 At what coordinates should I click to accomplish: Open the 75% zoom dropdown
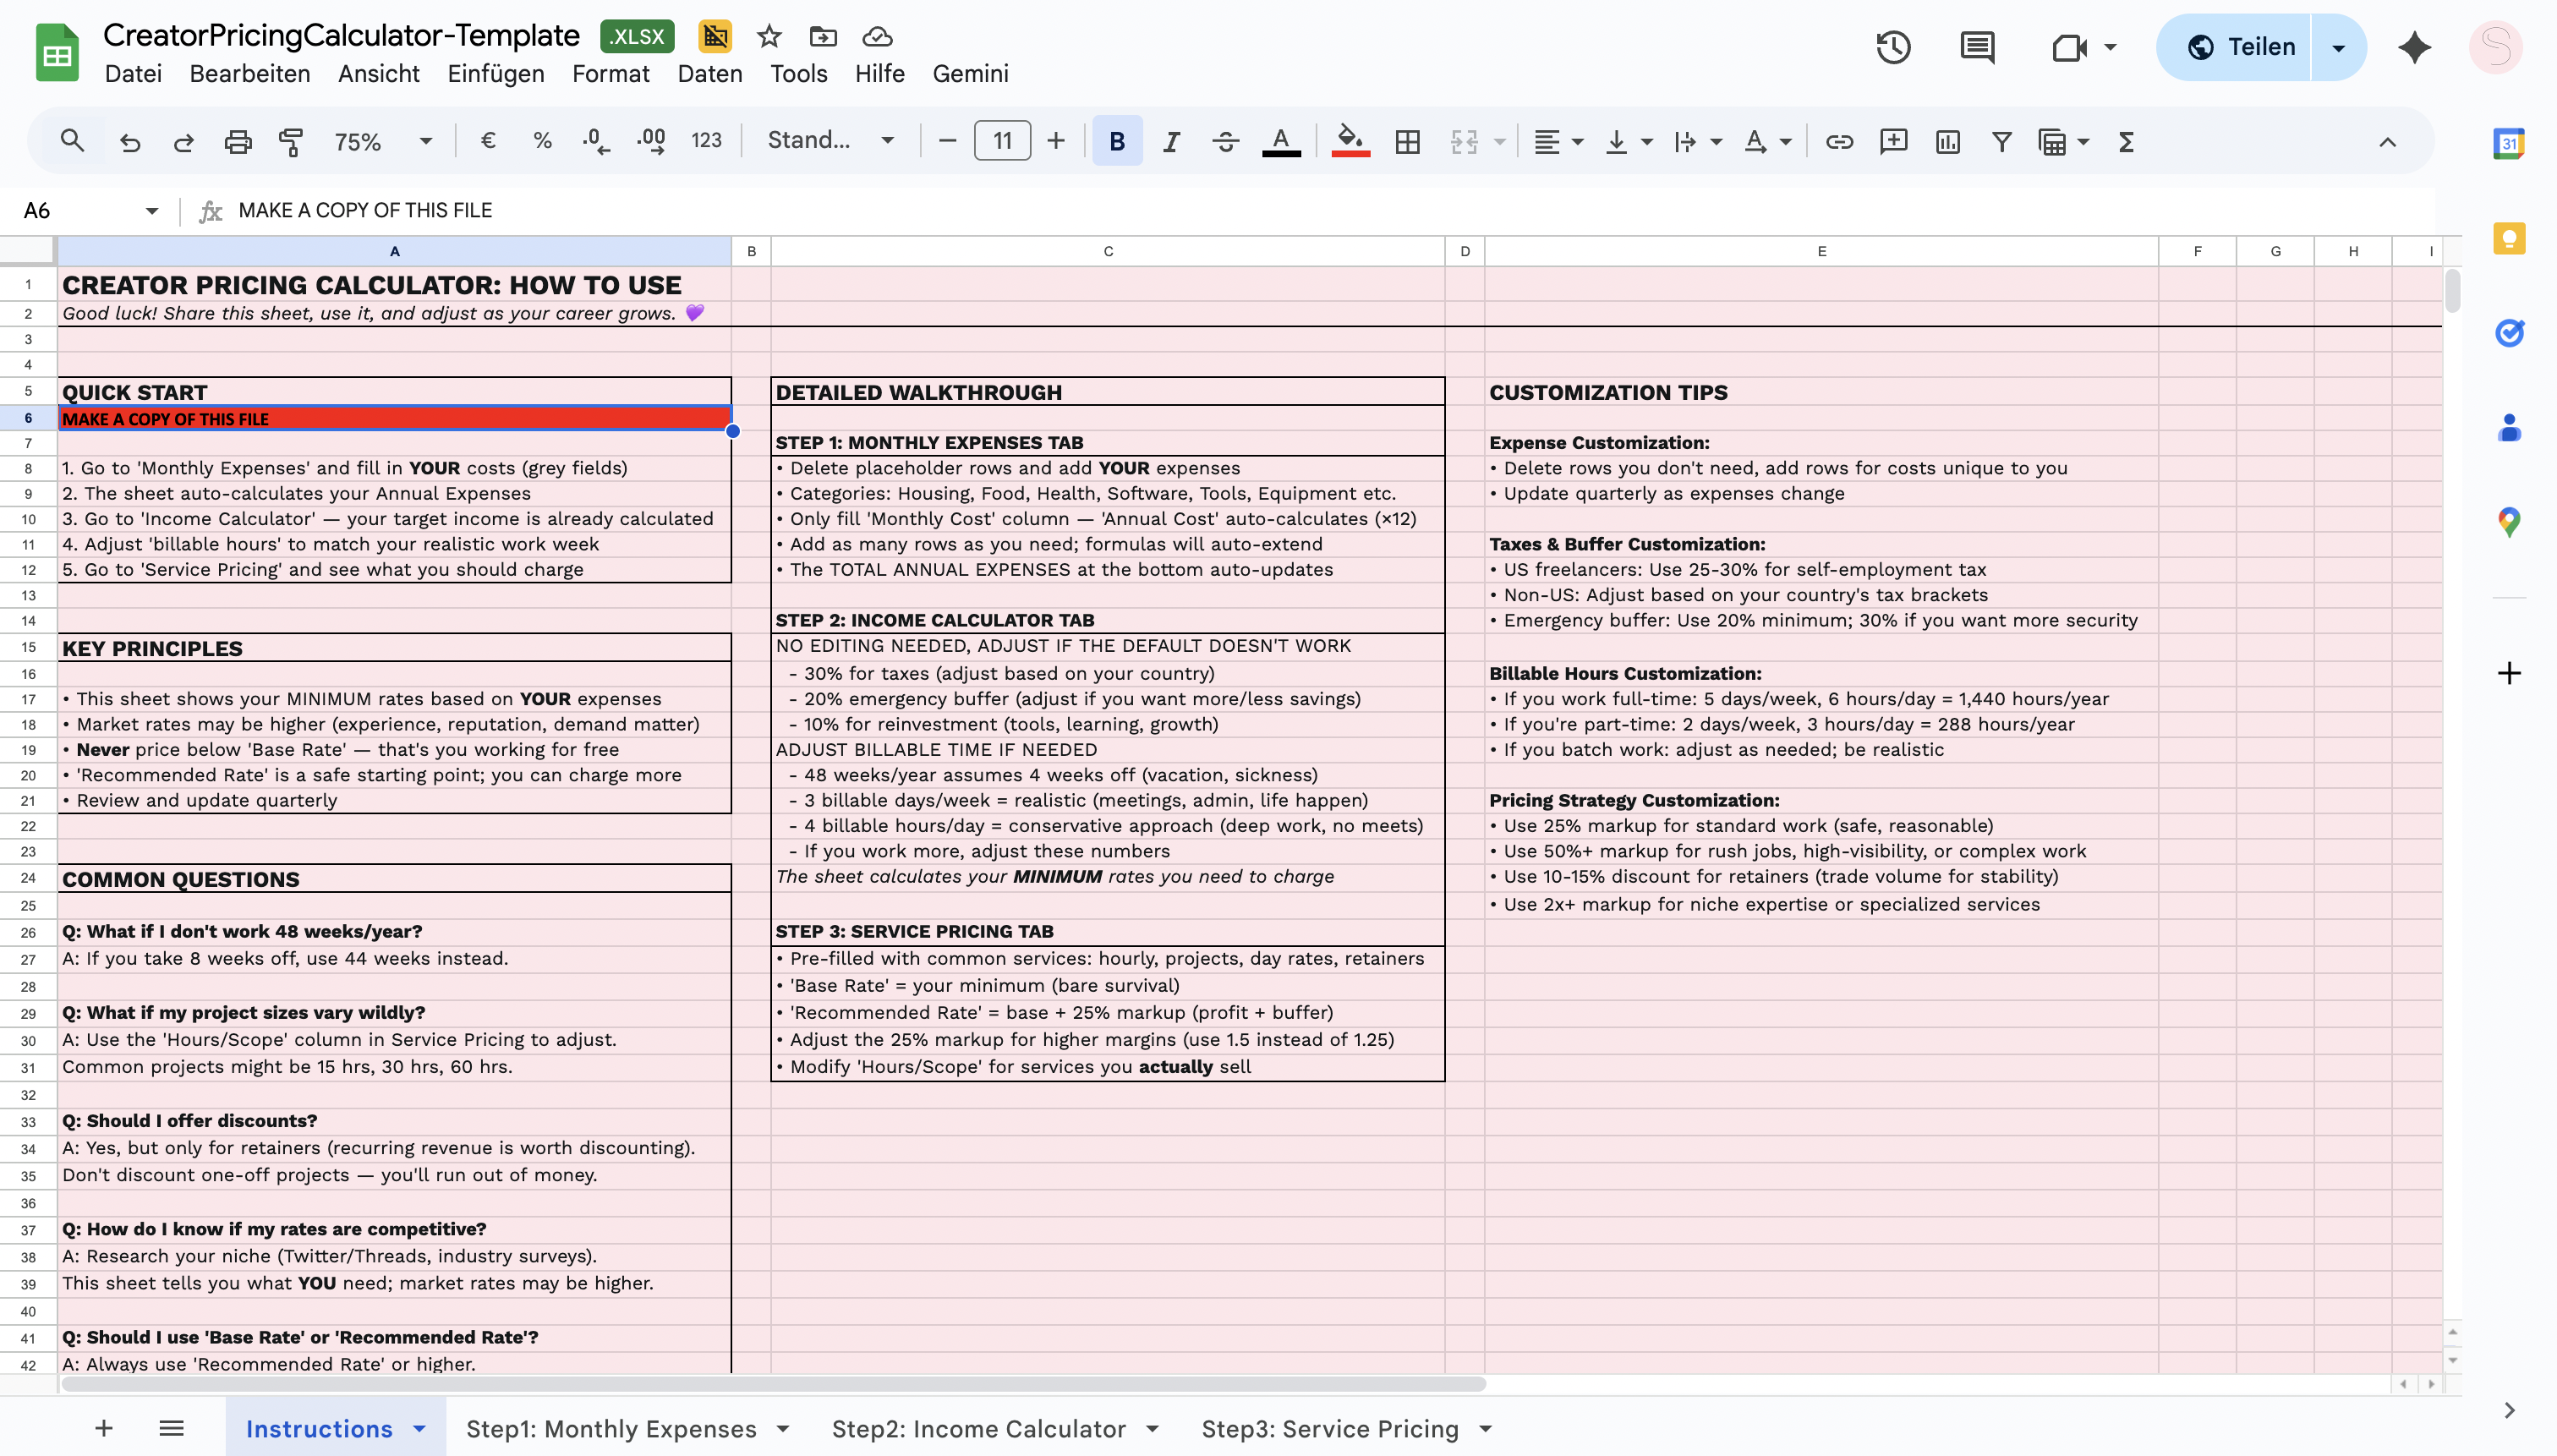383,141
